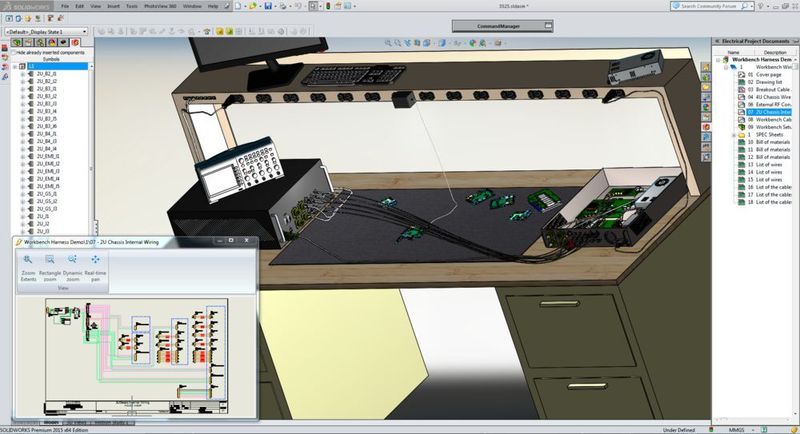
Task: Select the 2U_B3_J4 component in the tree
Action: pyautogui.click(x=46, y=111)
